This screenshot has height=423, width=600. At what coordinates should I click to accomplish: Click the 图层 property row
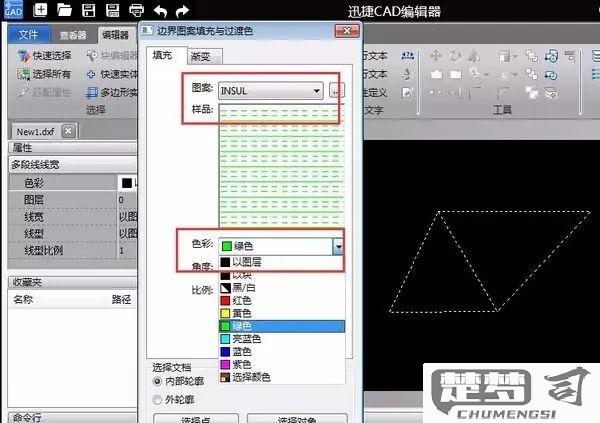73,200
